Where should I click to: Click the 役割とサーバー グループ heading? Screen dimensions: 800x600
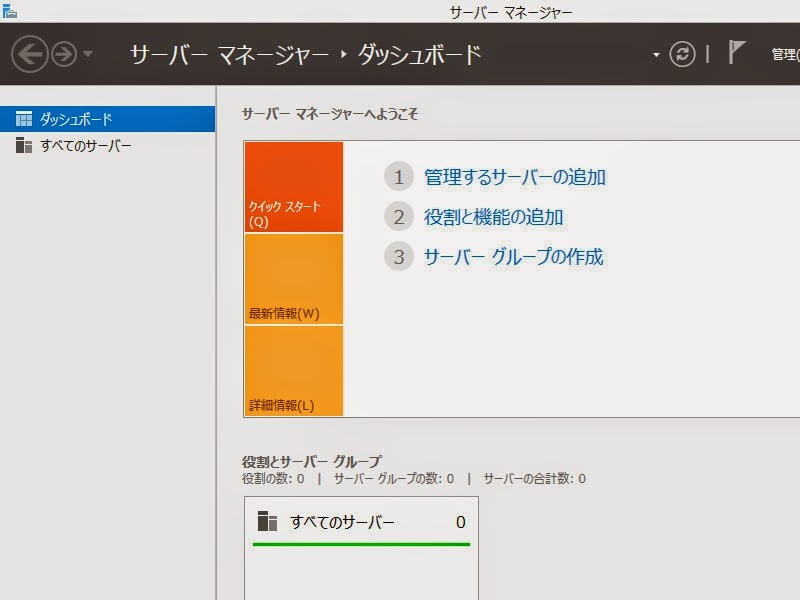[x=311, y=461]
